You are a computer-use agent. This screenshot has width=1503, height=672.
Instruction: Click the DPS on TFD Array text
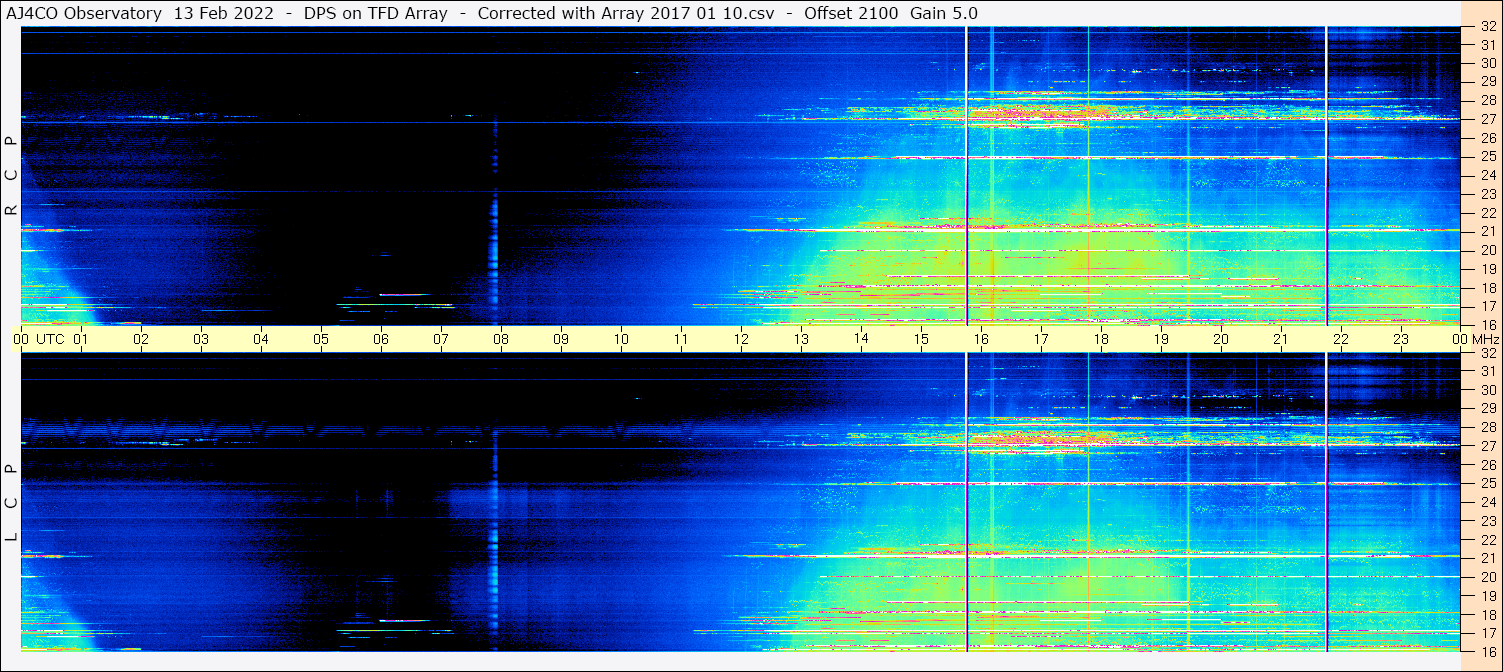(x=376, y=13)
